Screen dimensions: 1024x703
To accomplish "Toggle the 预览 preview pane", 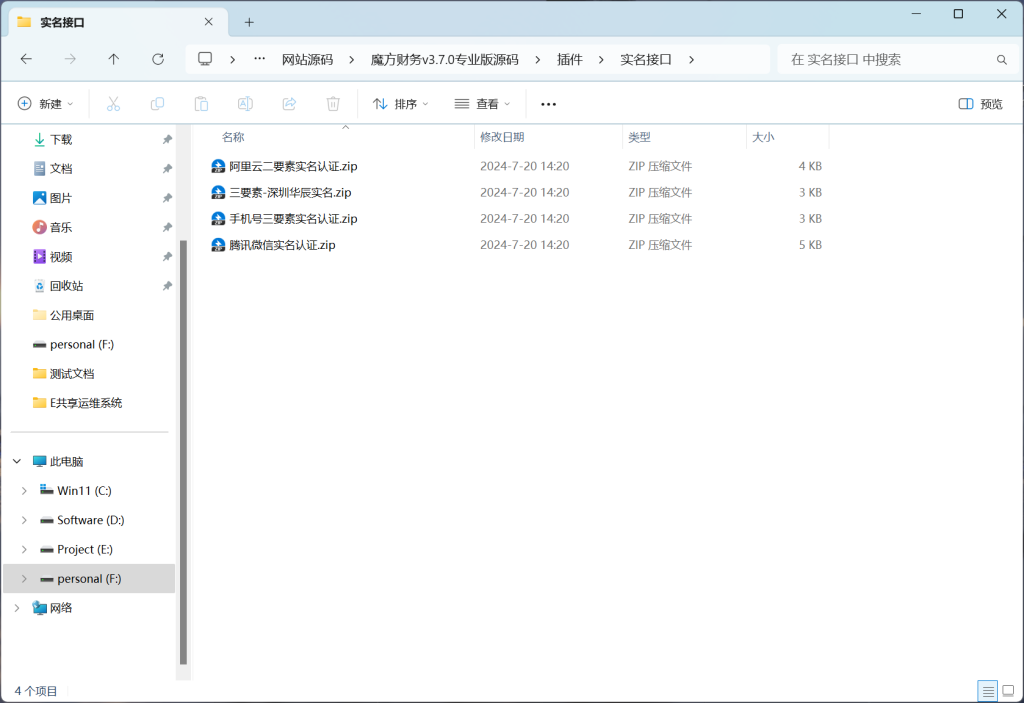I will pos(979,103).
